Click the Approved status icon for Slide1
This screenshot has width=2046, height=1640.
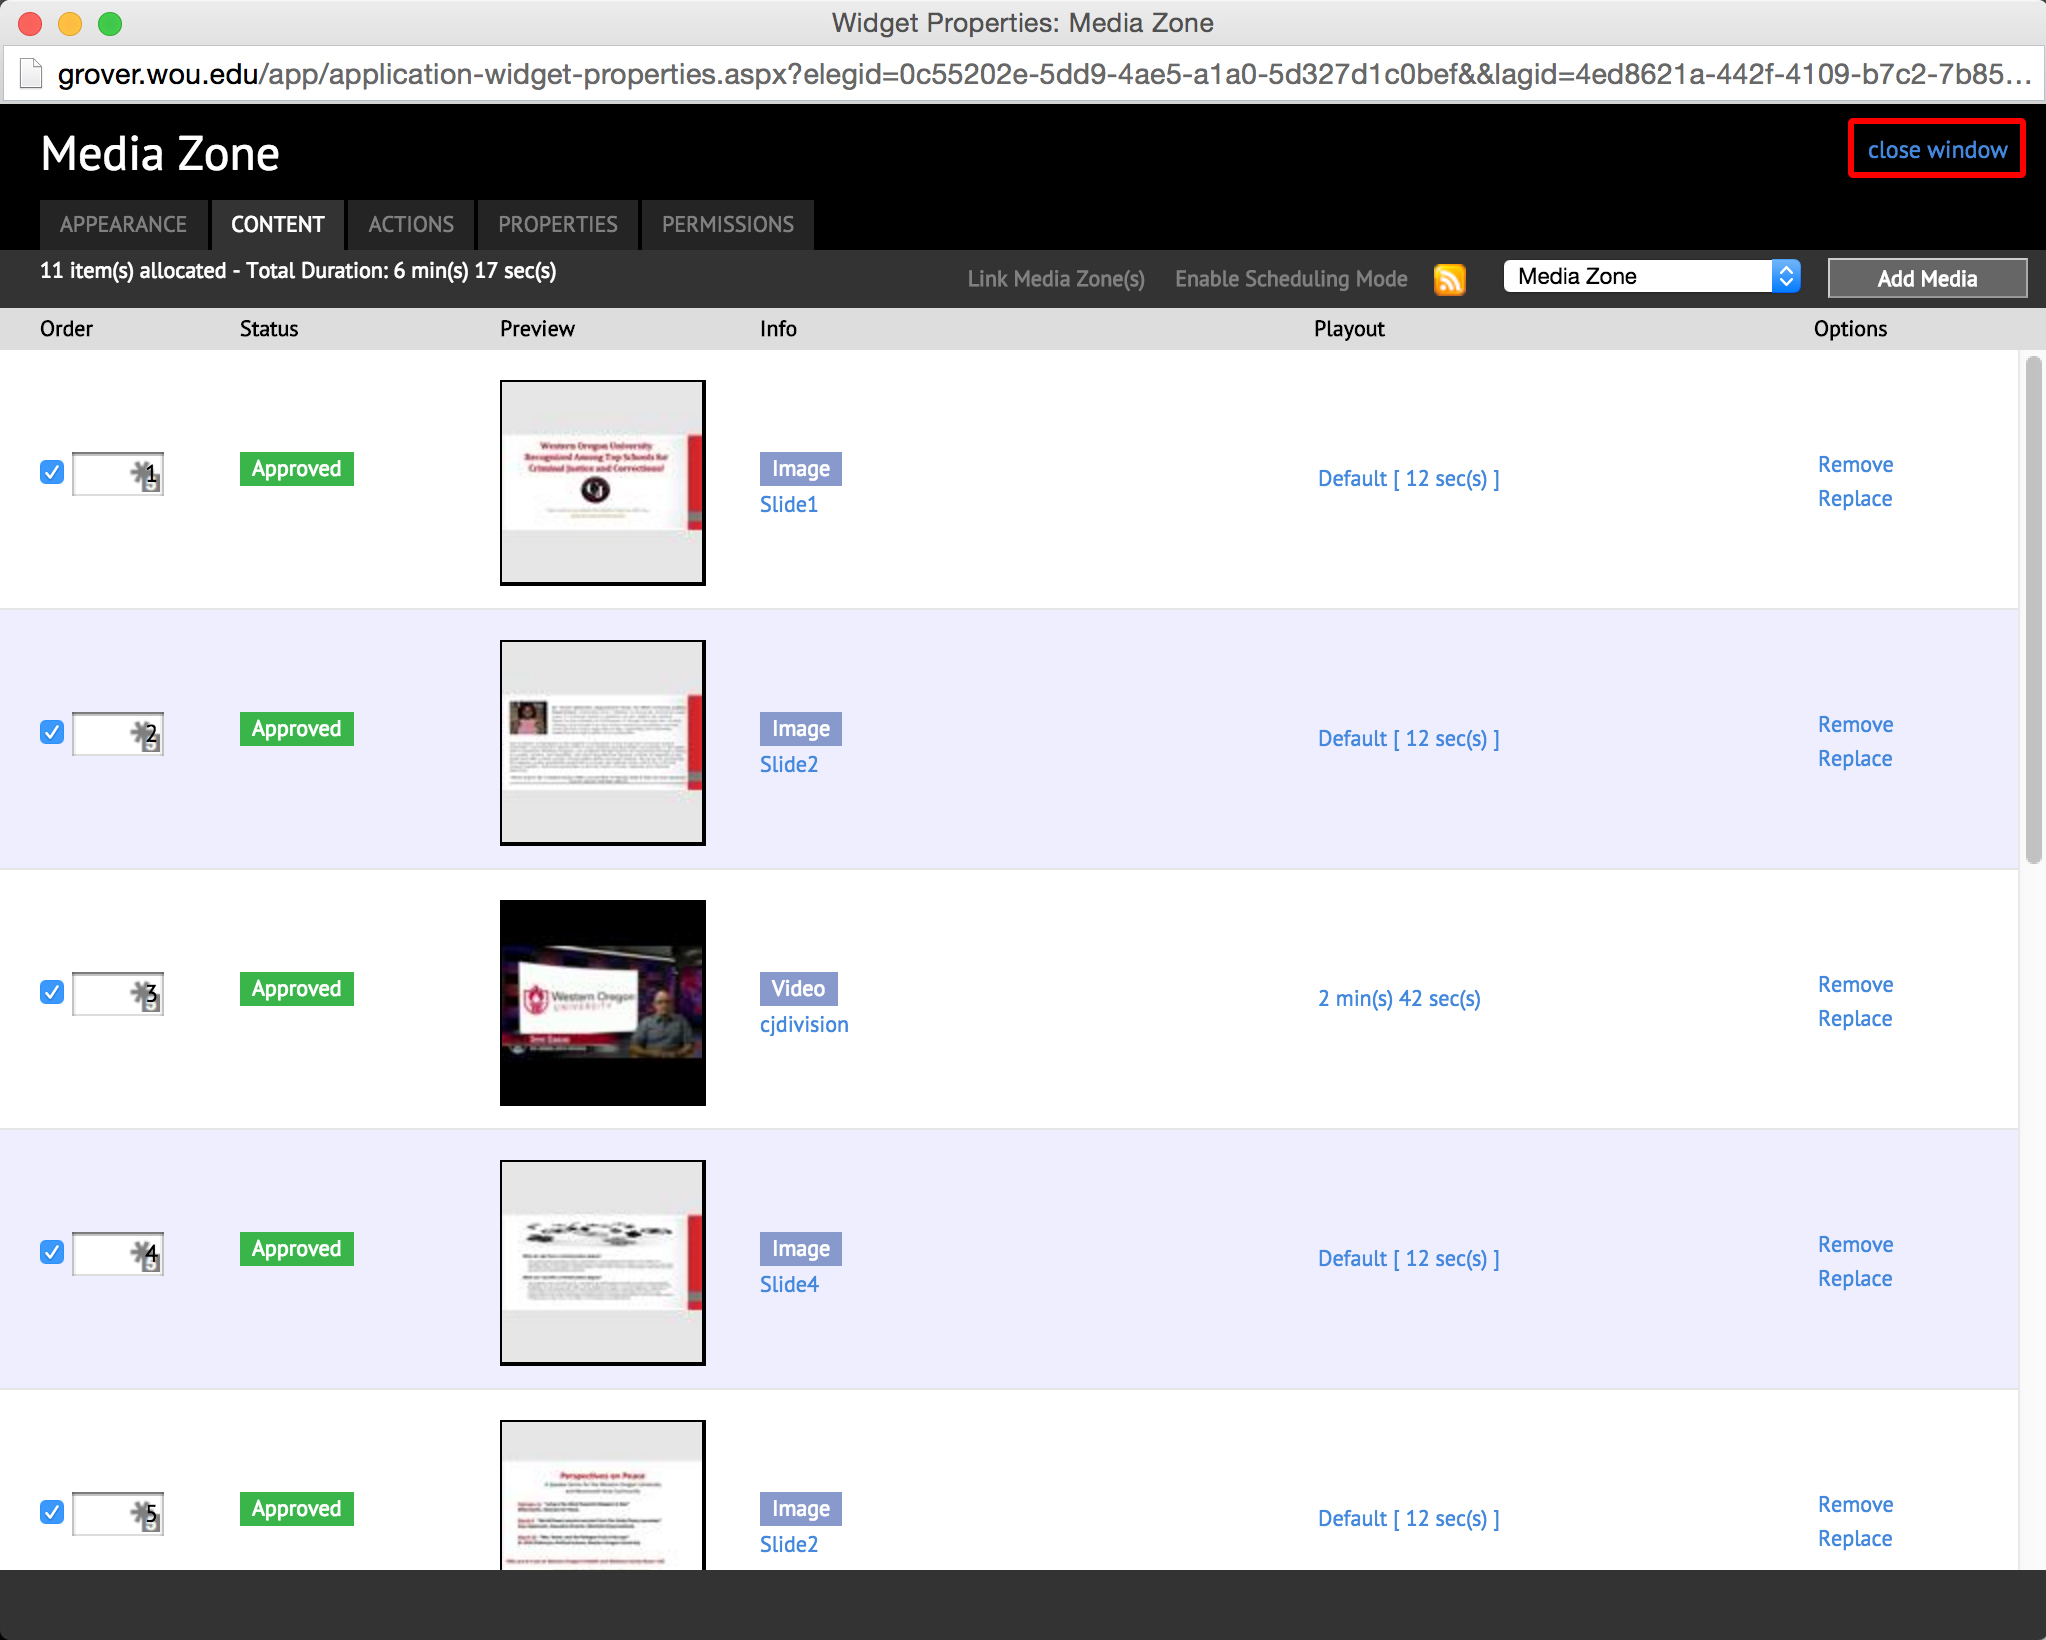pyautogui.click(x=296, y=469)
